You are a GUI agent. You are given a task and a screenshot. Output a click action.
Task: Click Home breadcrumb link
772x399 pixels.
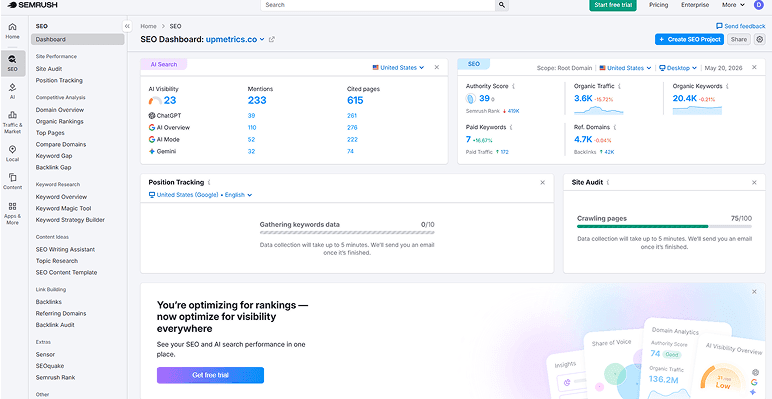pos(148,26)
